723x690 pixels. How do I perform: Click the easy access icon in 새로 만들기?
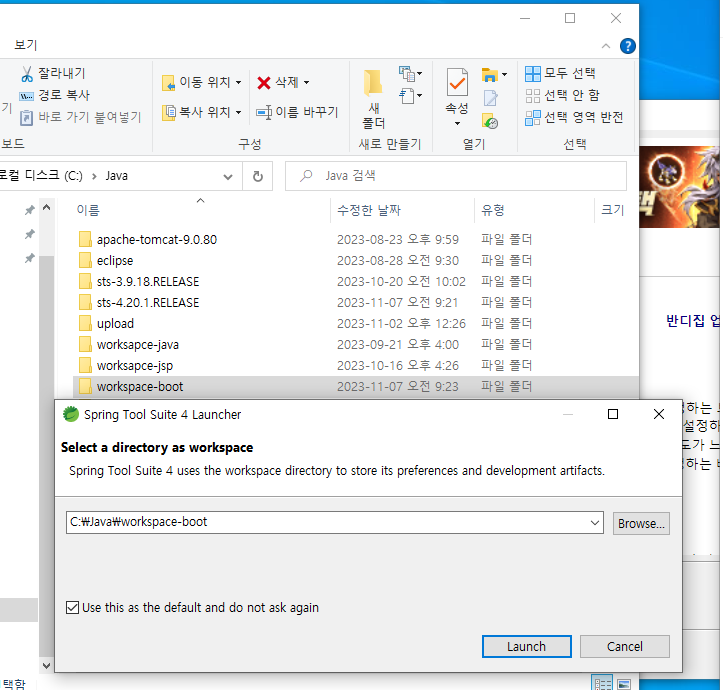(x=407, y=96)
